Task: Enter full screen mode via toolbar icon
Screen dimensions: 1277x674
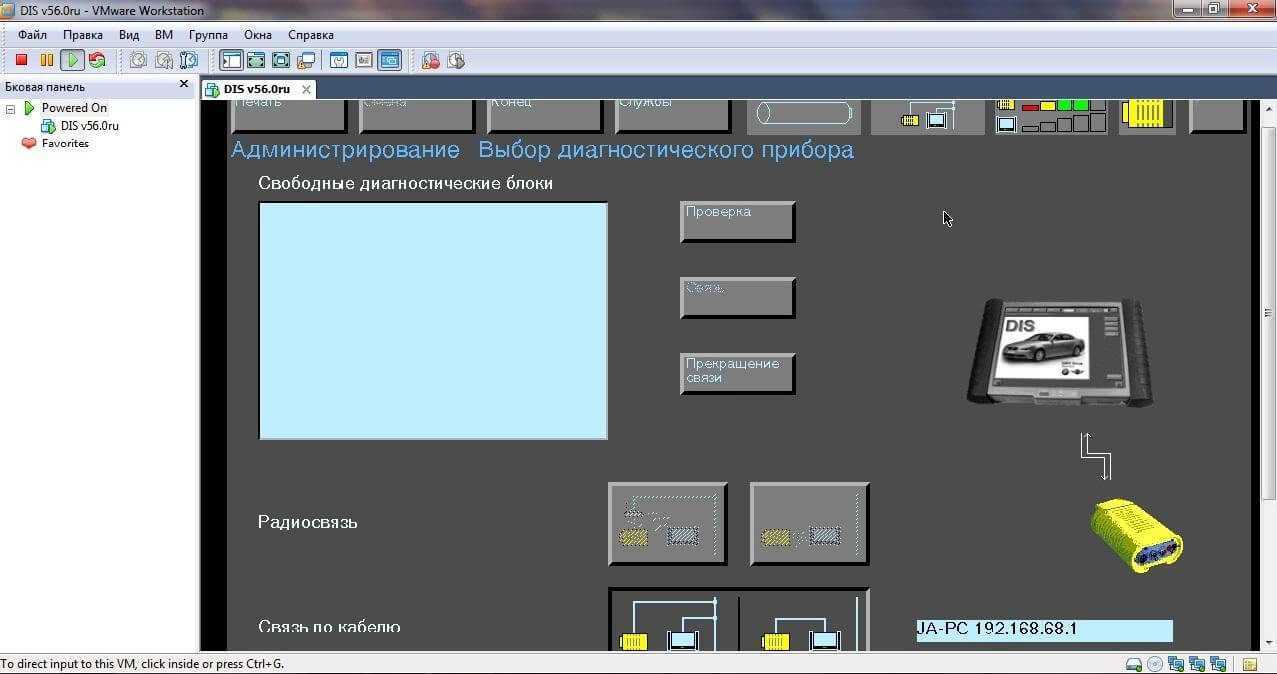Action: 256,60
